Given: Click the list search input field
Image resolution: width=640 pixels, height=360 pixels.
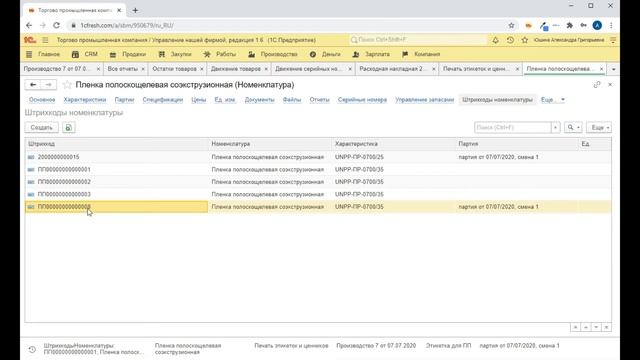Looking at the screenshot, I should point(513,128).
